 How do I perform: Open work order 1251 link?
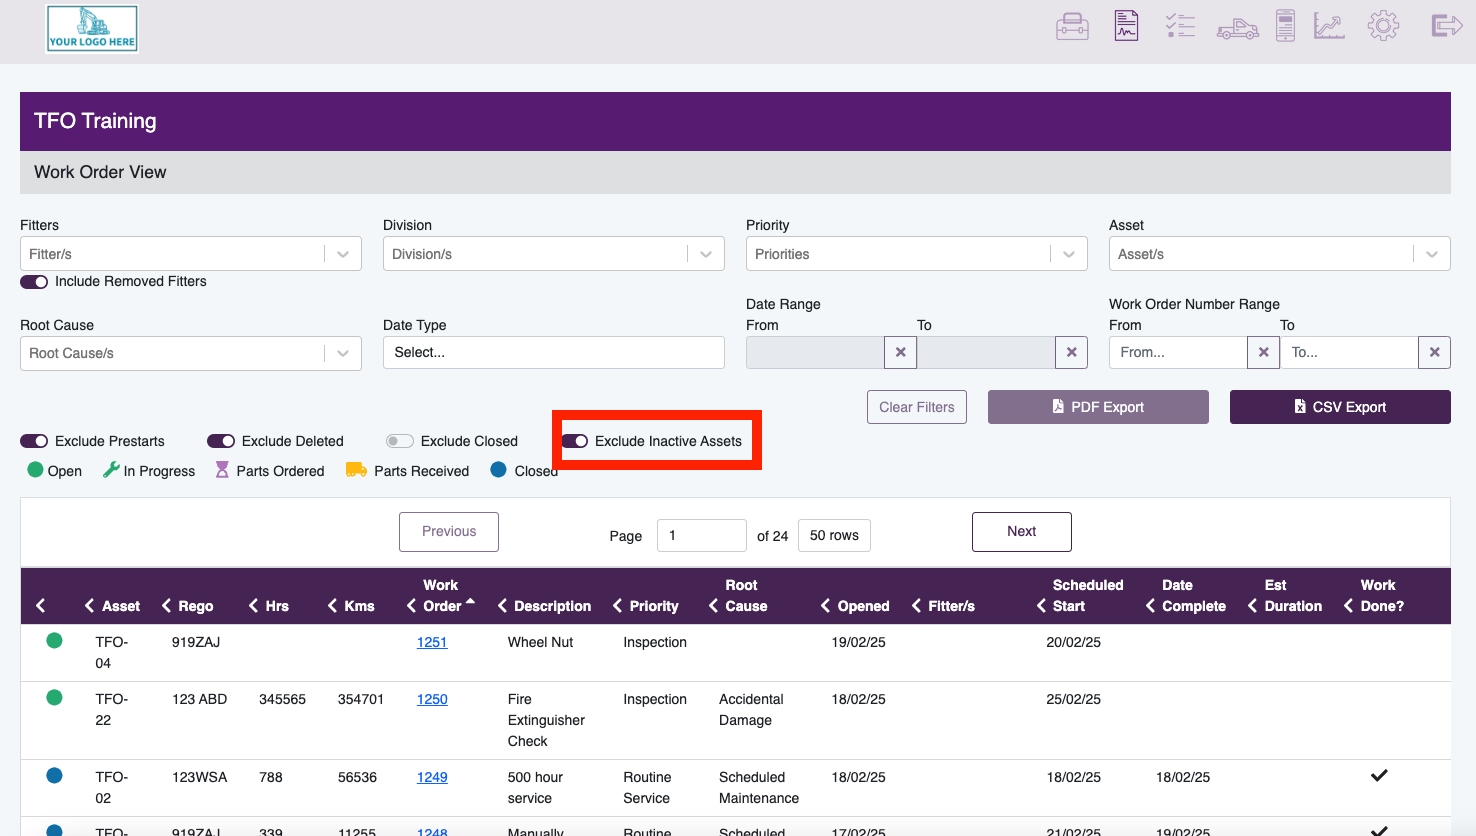432,642
